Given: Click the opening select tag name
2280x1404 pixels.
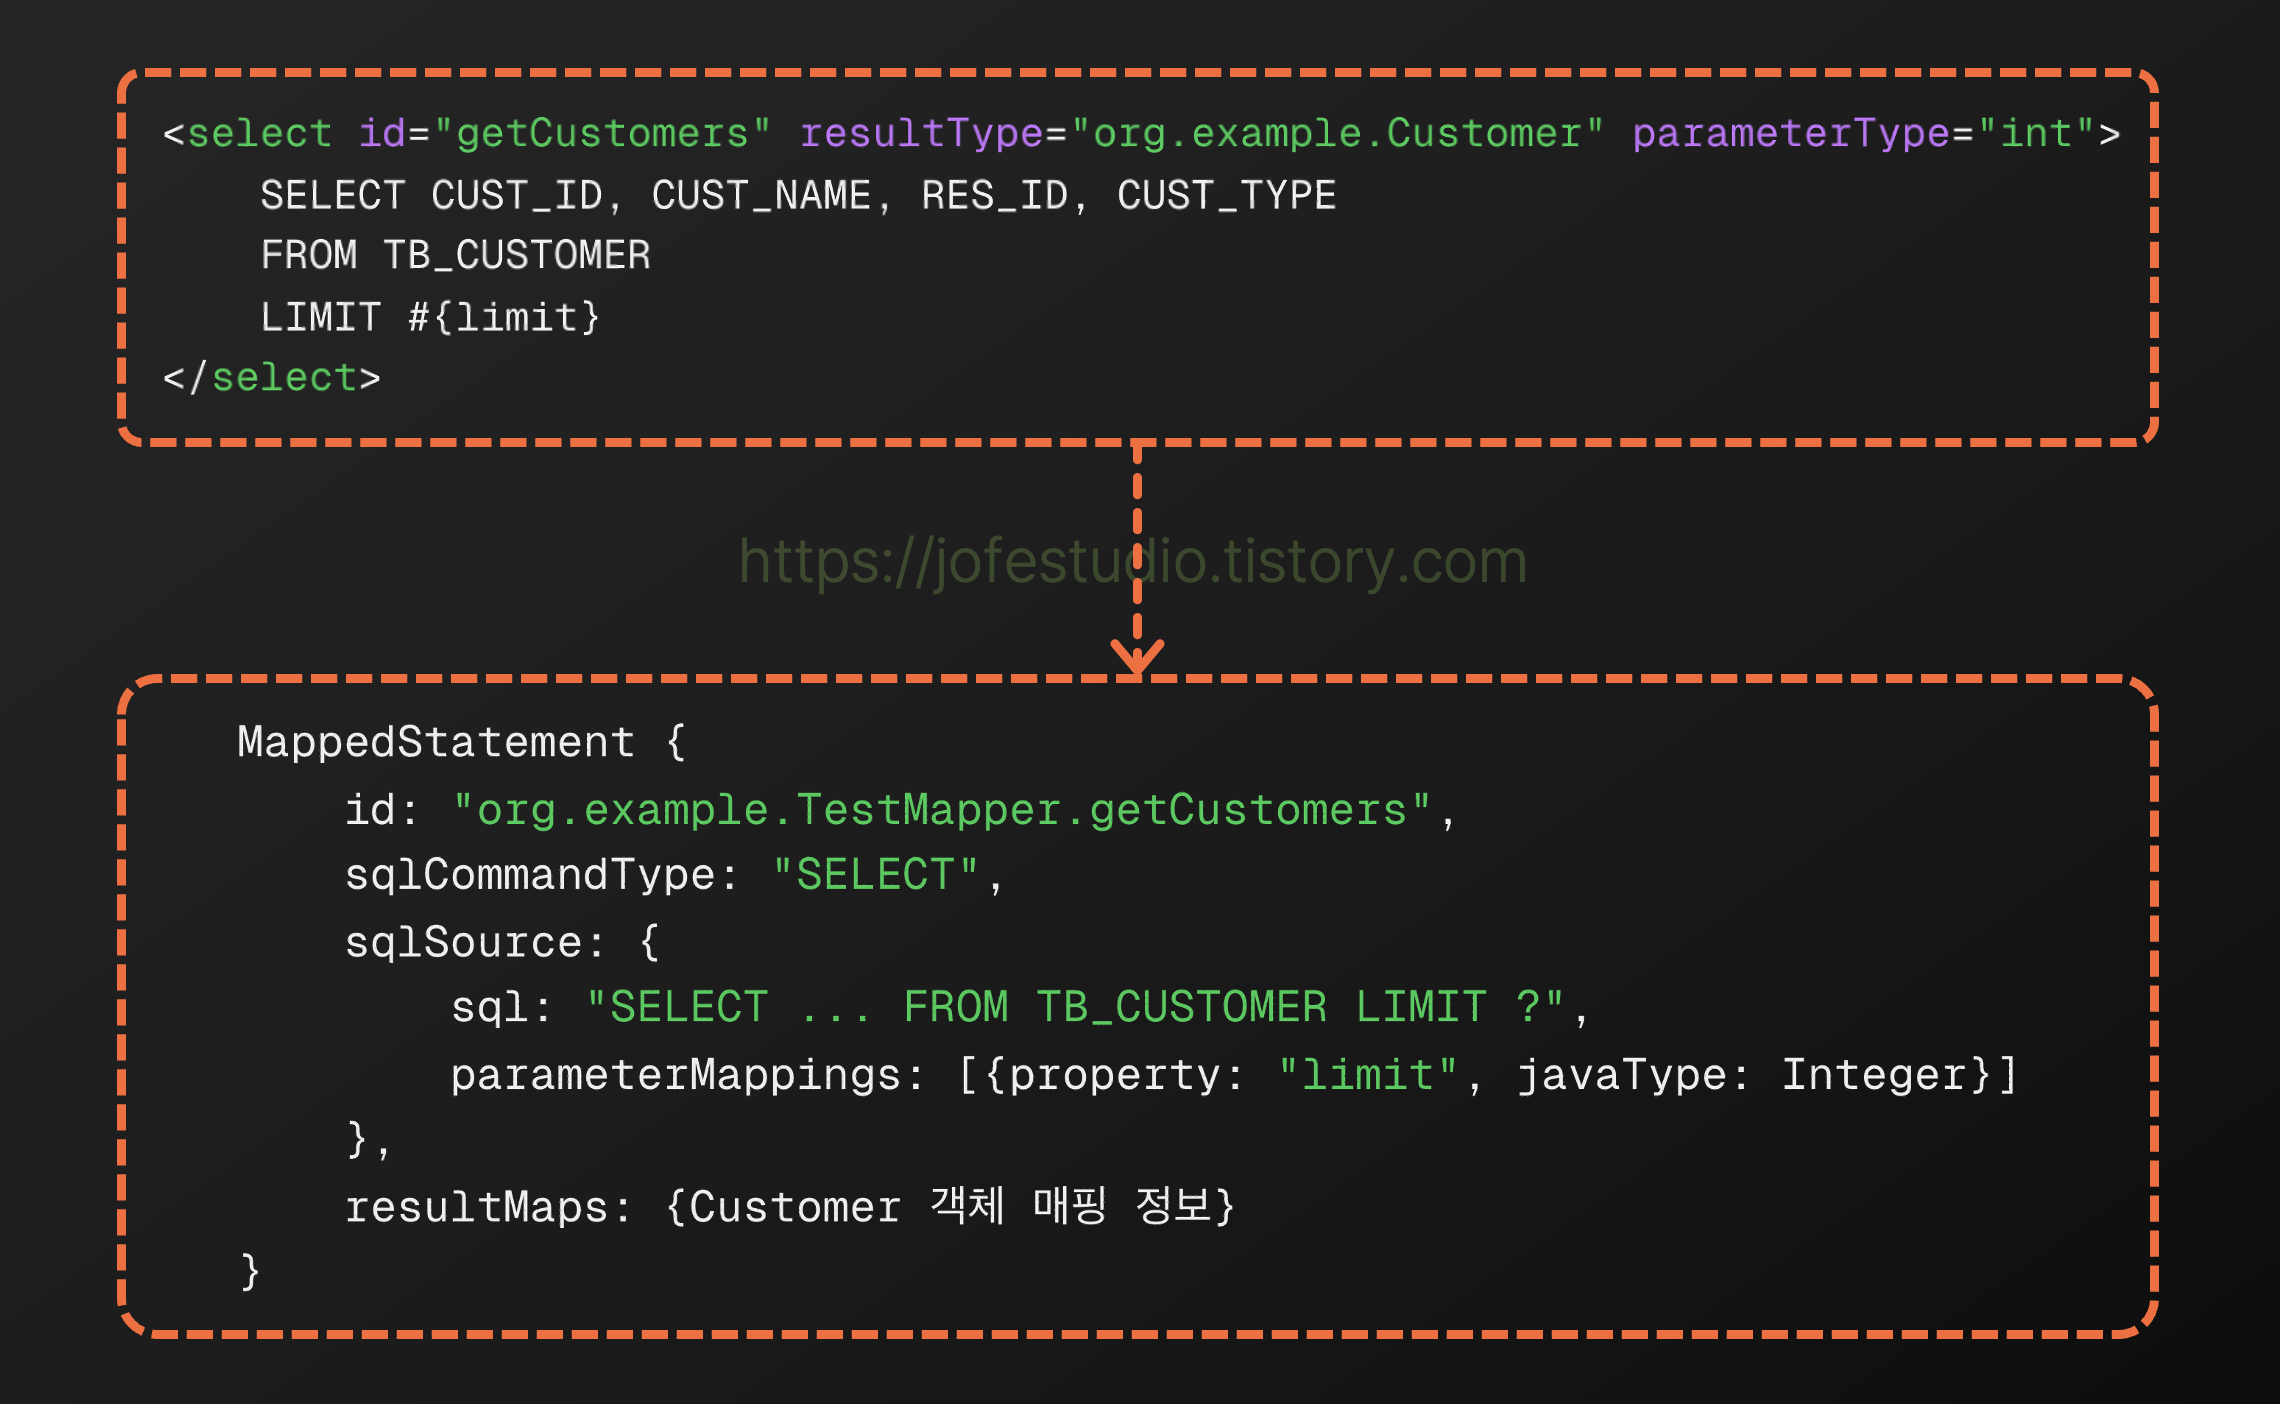Looking at the screenshot, I should coord(259,134).
